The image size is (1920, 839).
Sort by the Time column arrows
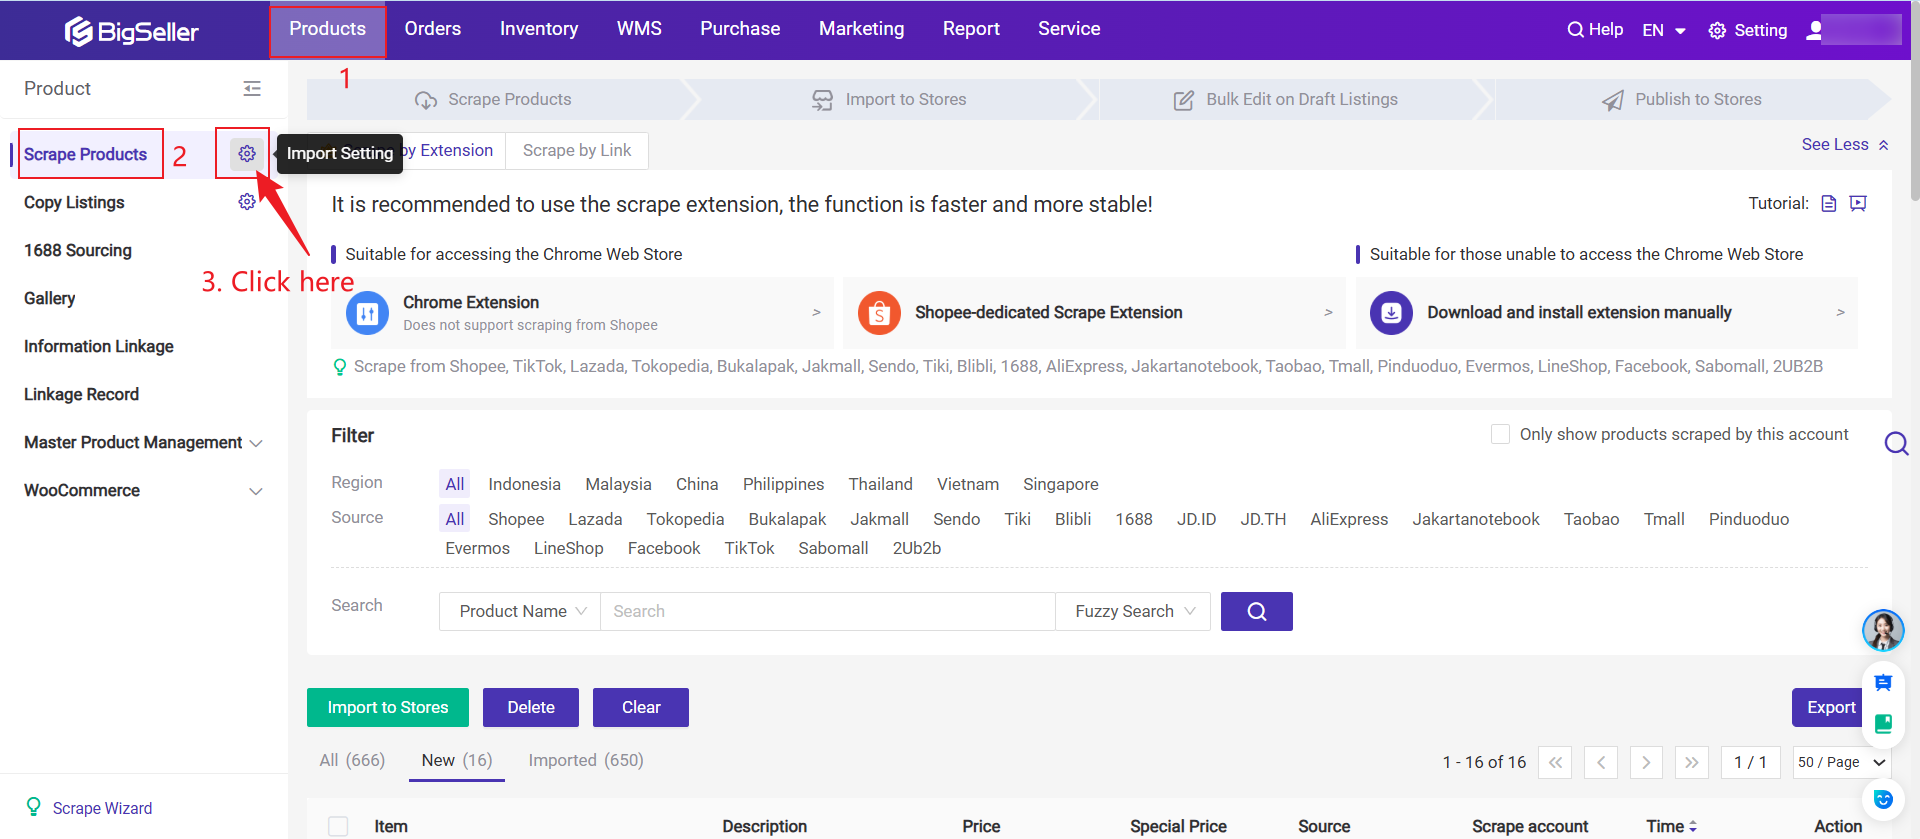coord(1692,827)
